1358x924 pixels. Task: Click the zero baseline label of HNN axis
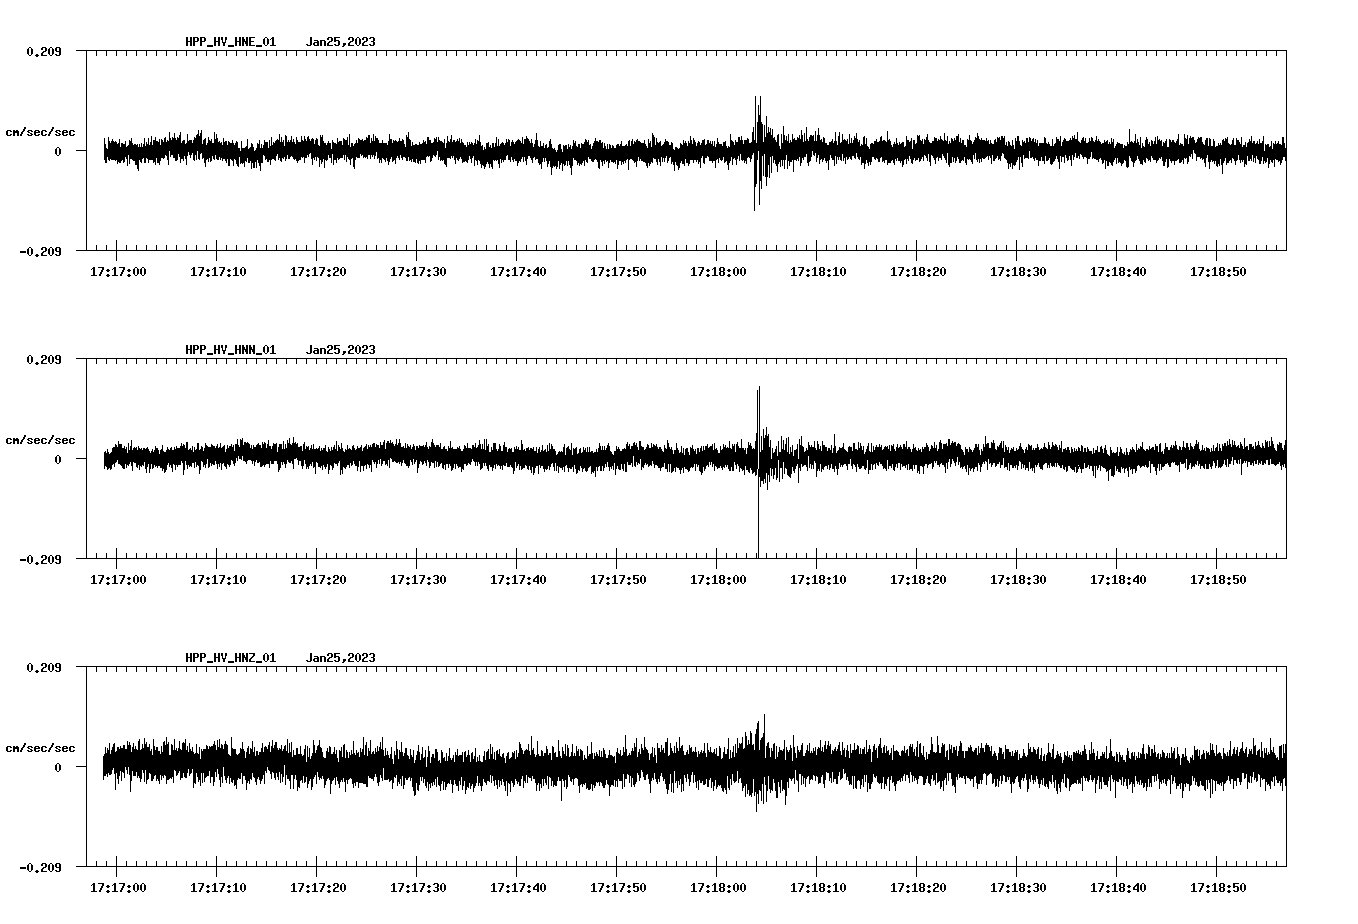[58, 459]
